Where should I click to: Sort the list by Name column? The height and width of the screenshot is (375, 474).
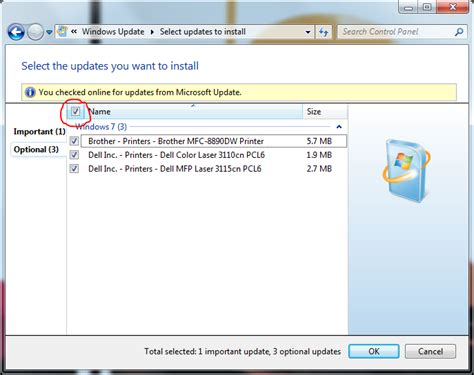pyautogui.click(x=193, y=112)
